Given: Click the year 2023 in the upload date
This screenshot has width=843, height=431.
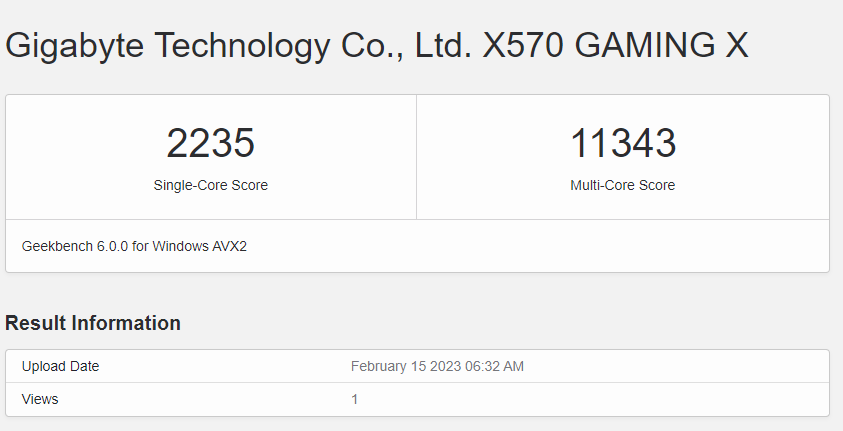Looking at the screenshot, I should (447, 366).
